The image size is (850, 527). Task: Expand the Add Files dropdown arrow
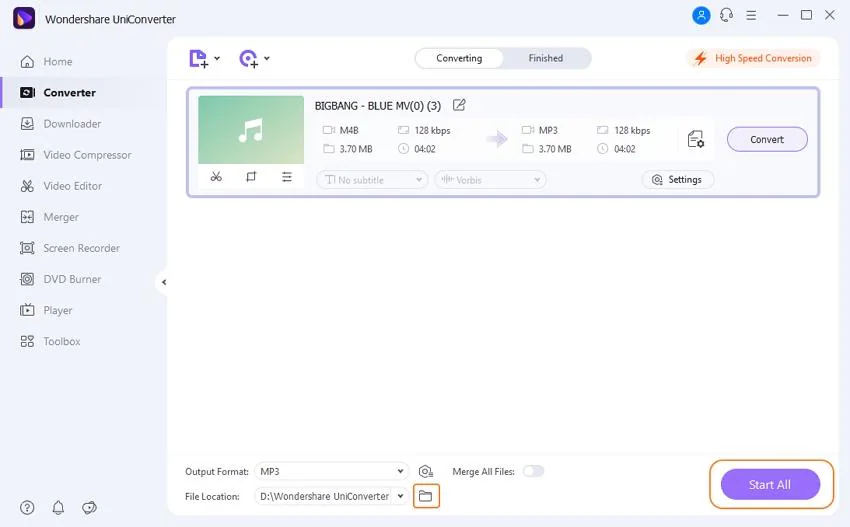click(217, 58)
